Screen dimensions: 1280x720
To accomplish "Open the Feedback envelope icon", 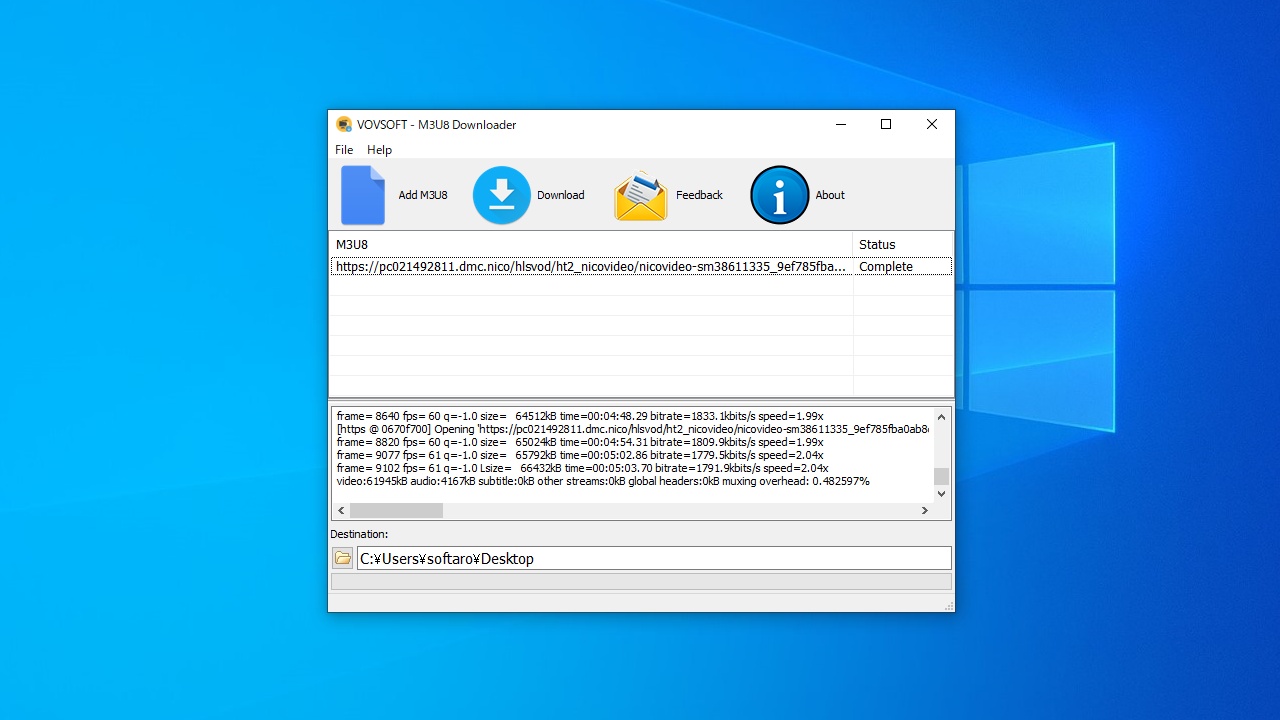I will point(641,195).
